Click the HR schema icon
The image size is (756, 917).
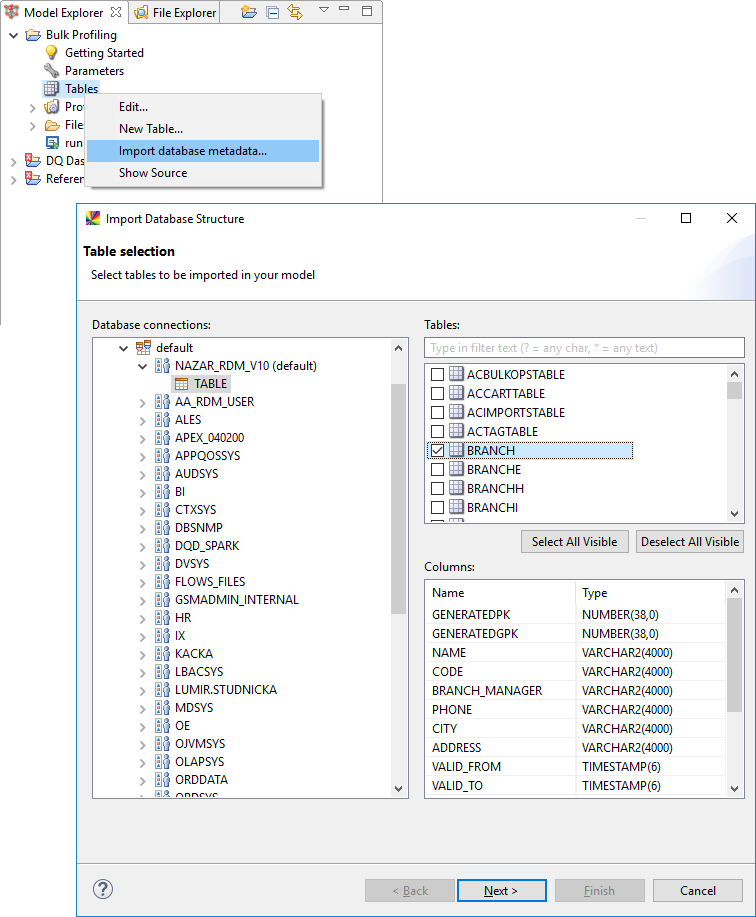click(x=162, y=618)
